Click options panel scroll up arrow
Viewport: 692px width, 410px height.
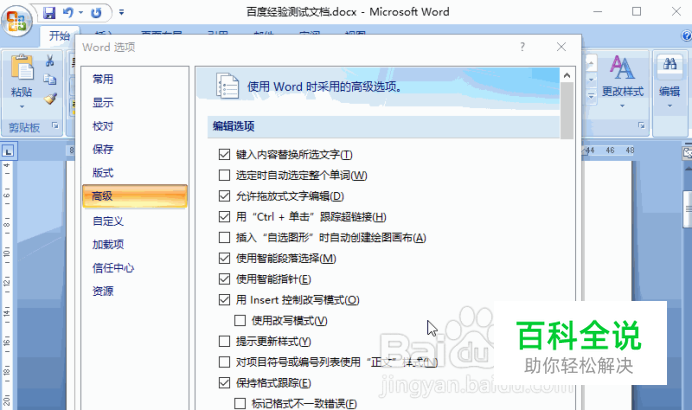click(x=567, y=75)
